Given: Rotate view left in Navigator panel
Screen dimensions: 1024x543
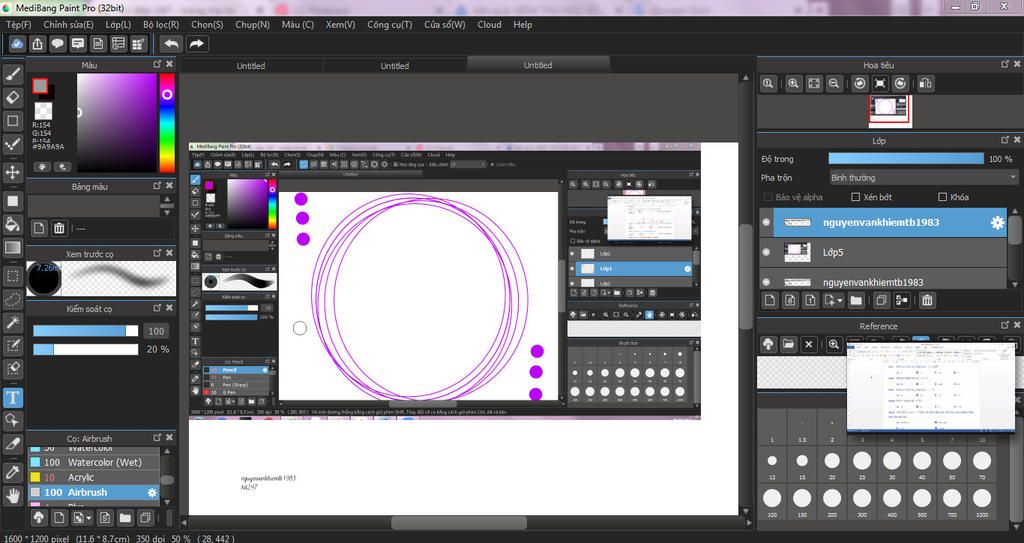Looking at the screenshot, I should pos(860,84).
